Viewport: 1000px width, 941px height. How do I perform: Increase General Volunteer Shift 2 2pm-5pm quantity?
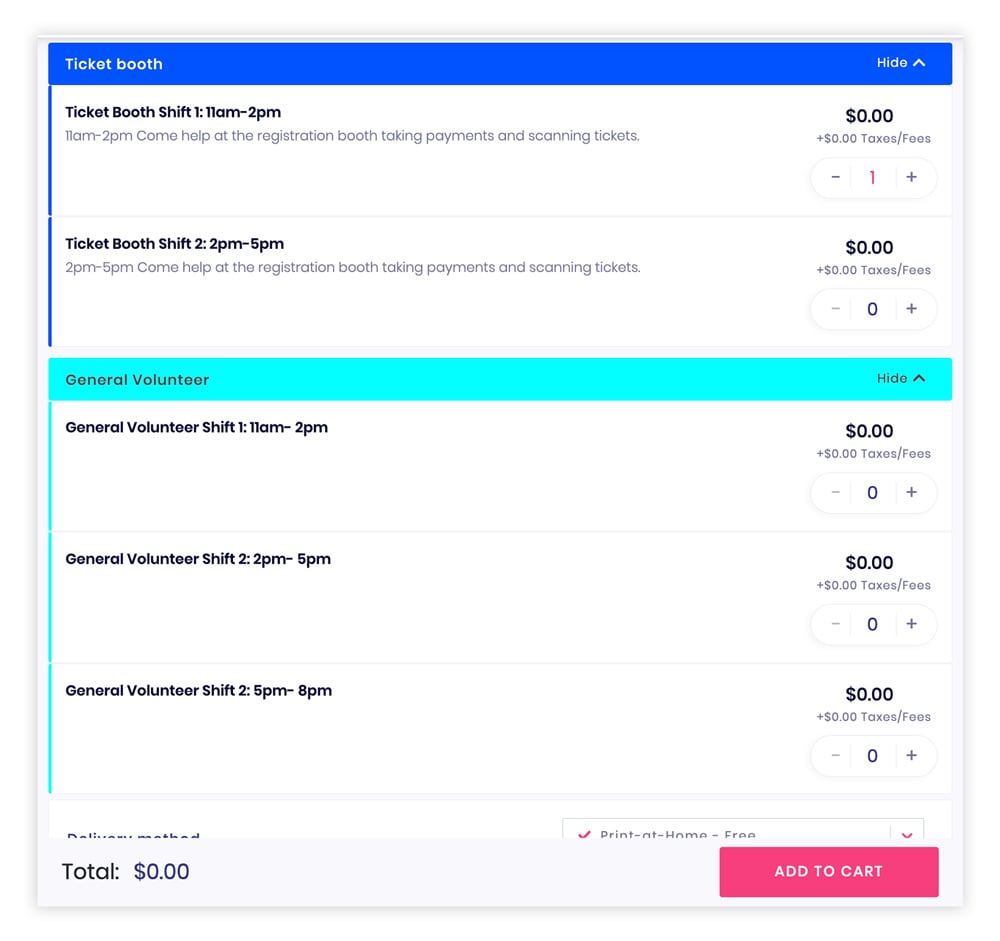[911, 624]
